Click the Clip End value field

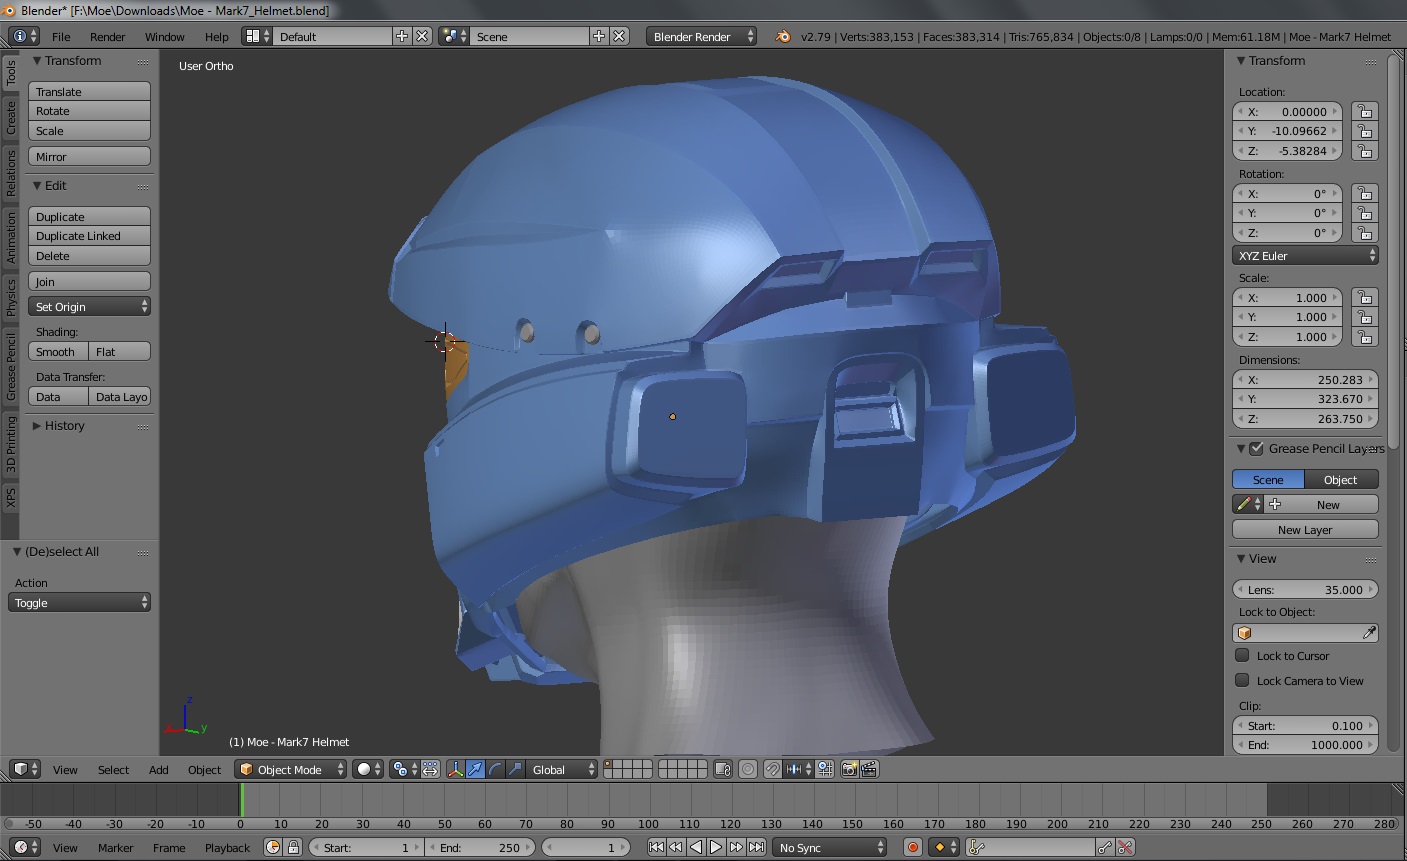point(1305,745)
